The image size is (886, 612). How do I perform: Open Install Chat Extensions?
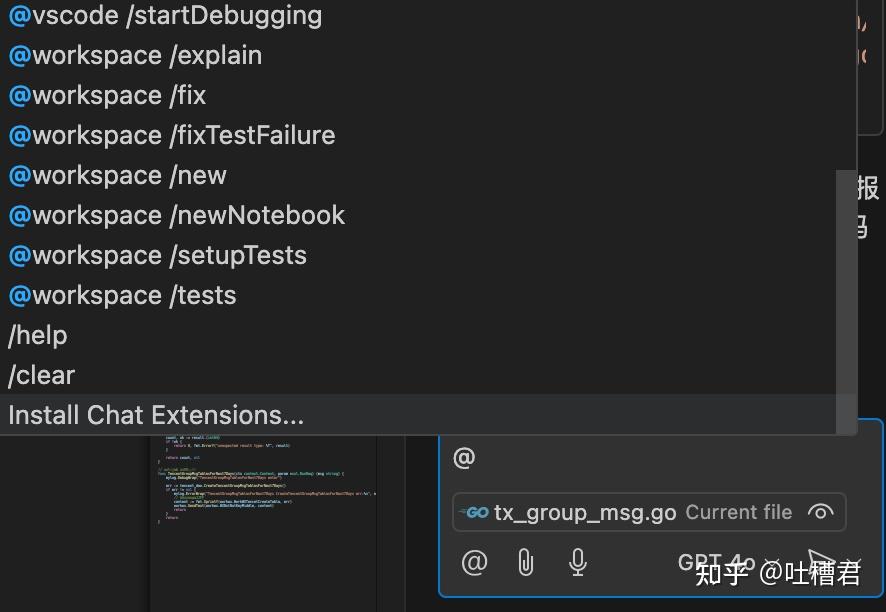coord(156,414)
